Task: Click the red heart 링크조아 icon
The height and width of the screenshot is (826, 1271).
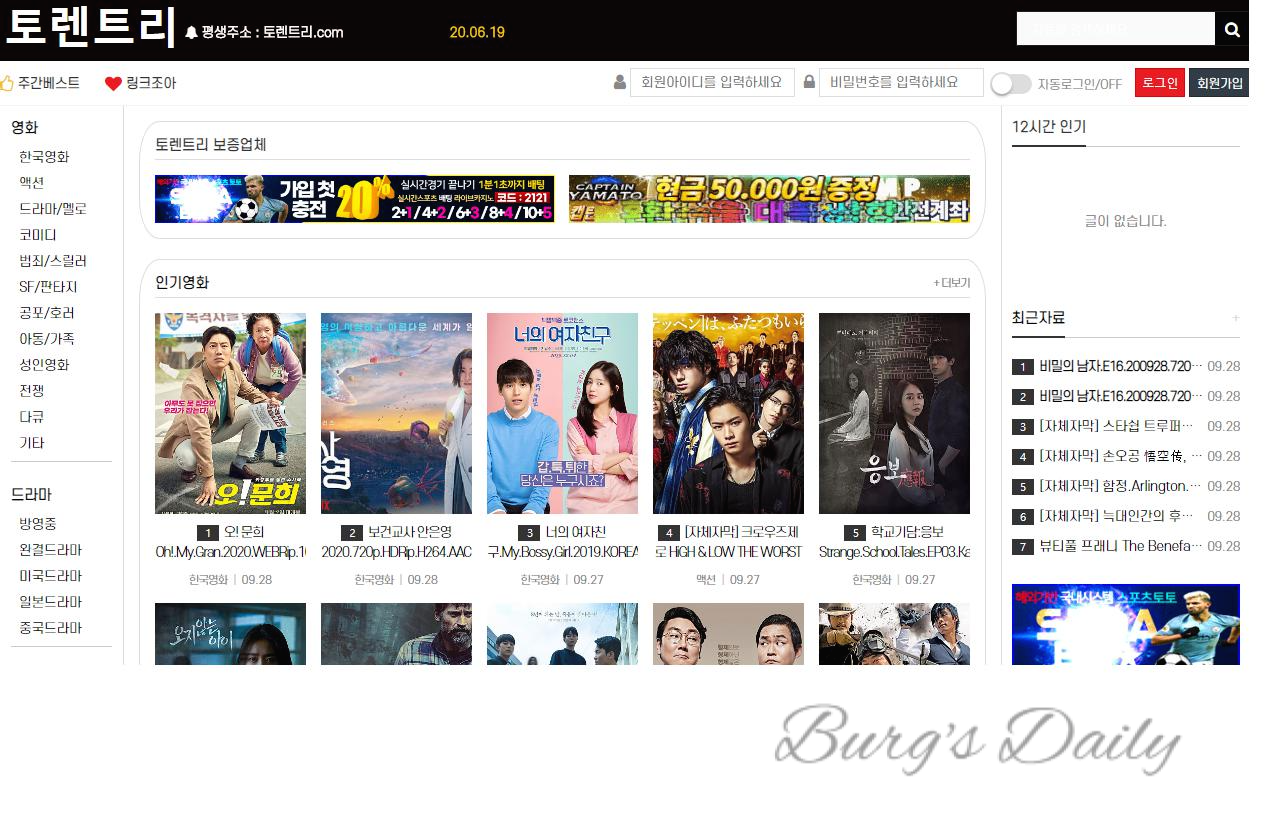Action: click(x=113, y=83)
